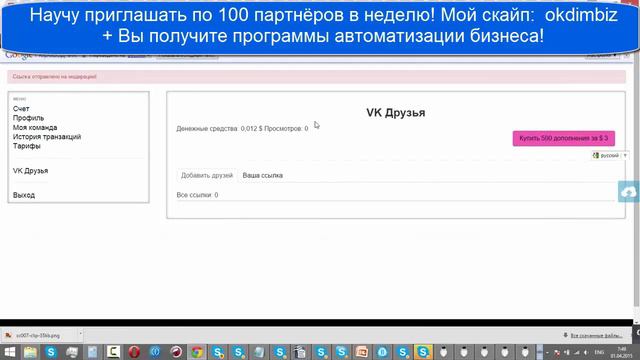Switch to Google Chrome in taskbar
The width and height of the screenshot is (640, 360).
click(197, 352)
